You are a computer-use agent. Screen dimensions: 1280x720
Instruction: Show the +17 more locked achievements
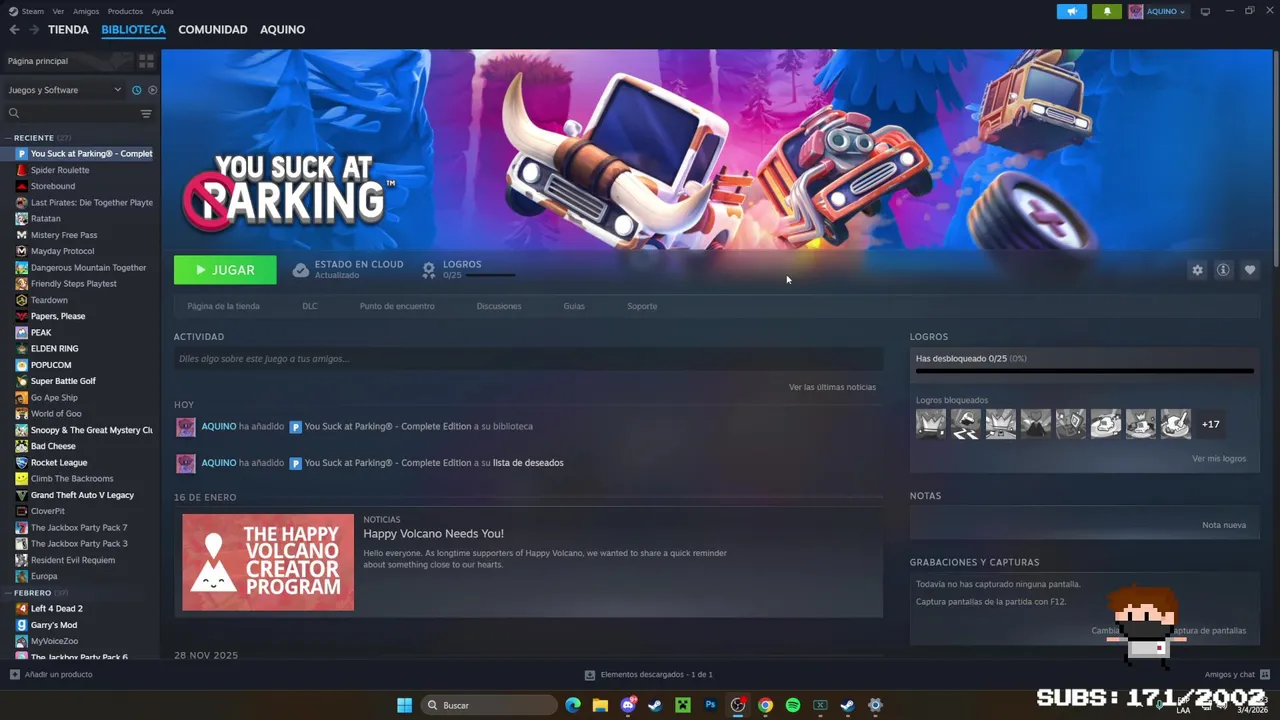click(x=1211, y=424)
